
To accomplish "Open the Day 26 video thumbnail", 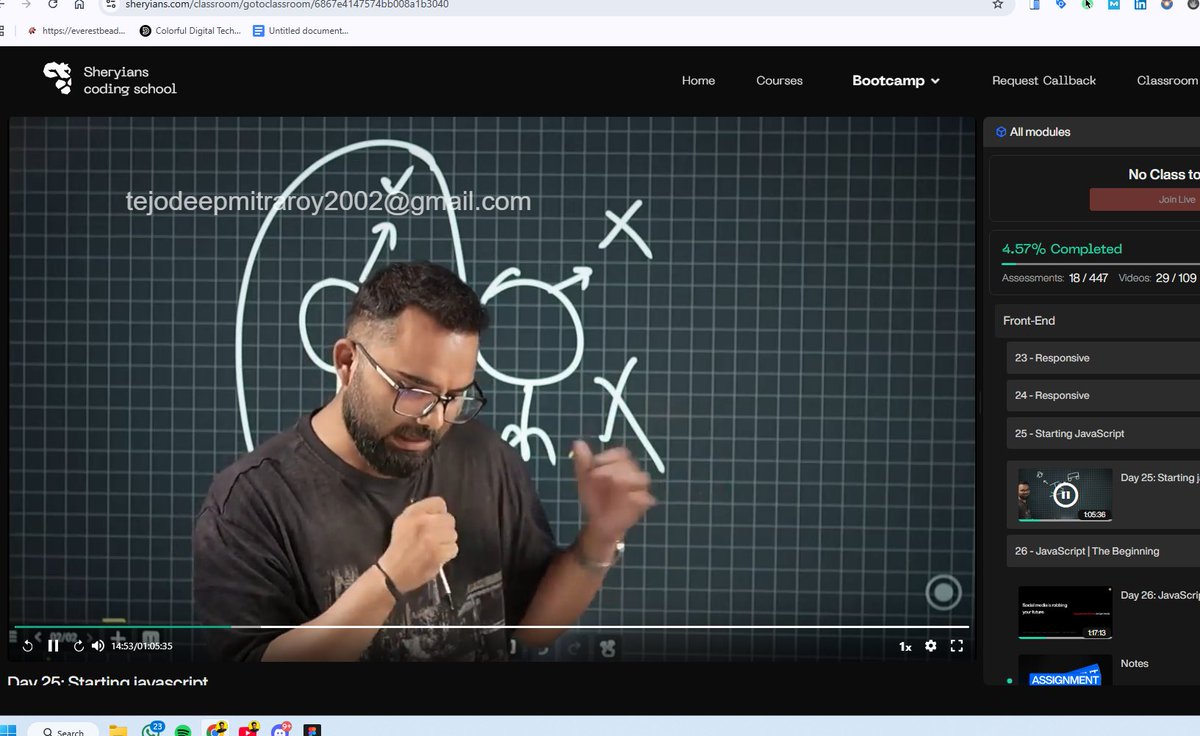I will click(x=1065, y=612).
